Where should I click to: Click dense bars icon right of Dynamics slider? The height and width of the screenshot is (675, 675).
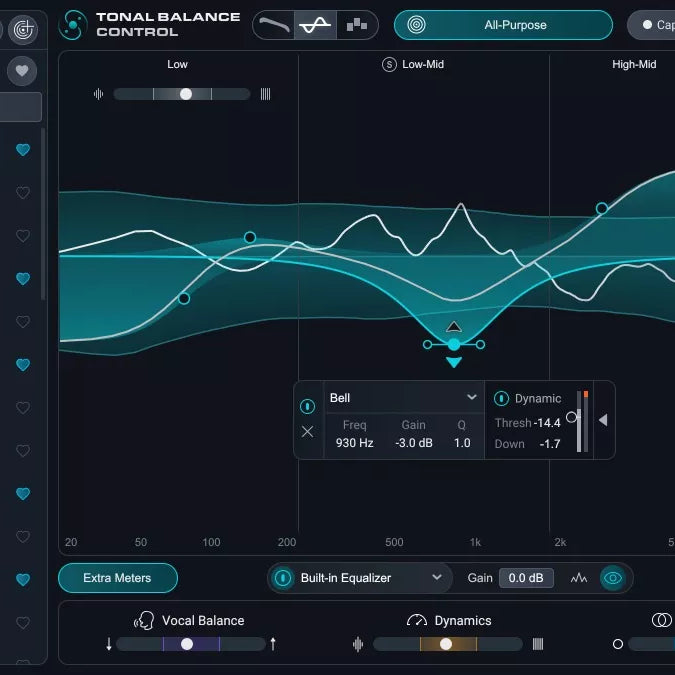point(538,644)
